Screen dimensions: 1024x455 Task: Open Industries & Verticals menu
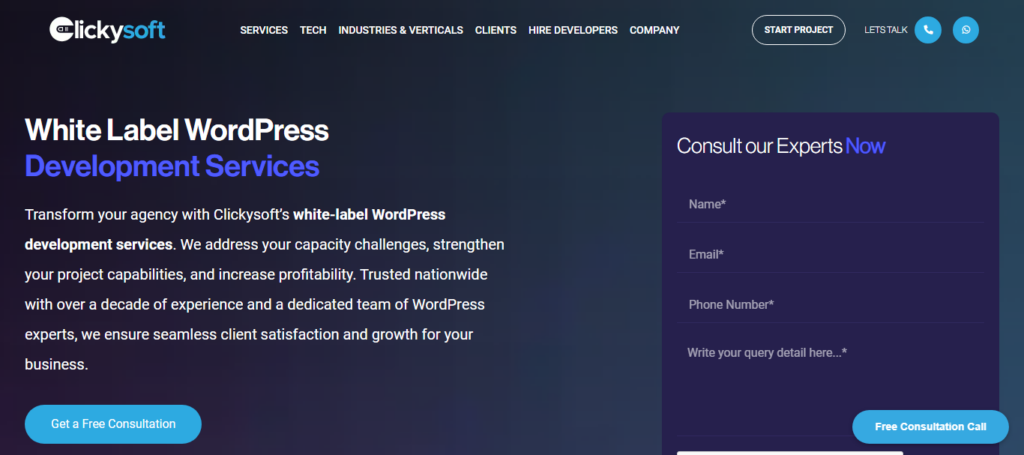pyautogui.click(x=400, y=30)
